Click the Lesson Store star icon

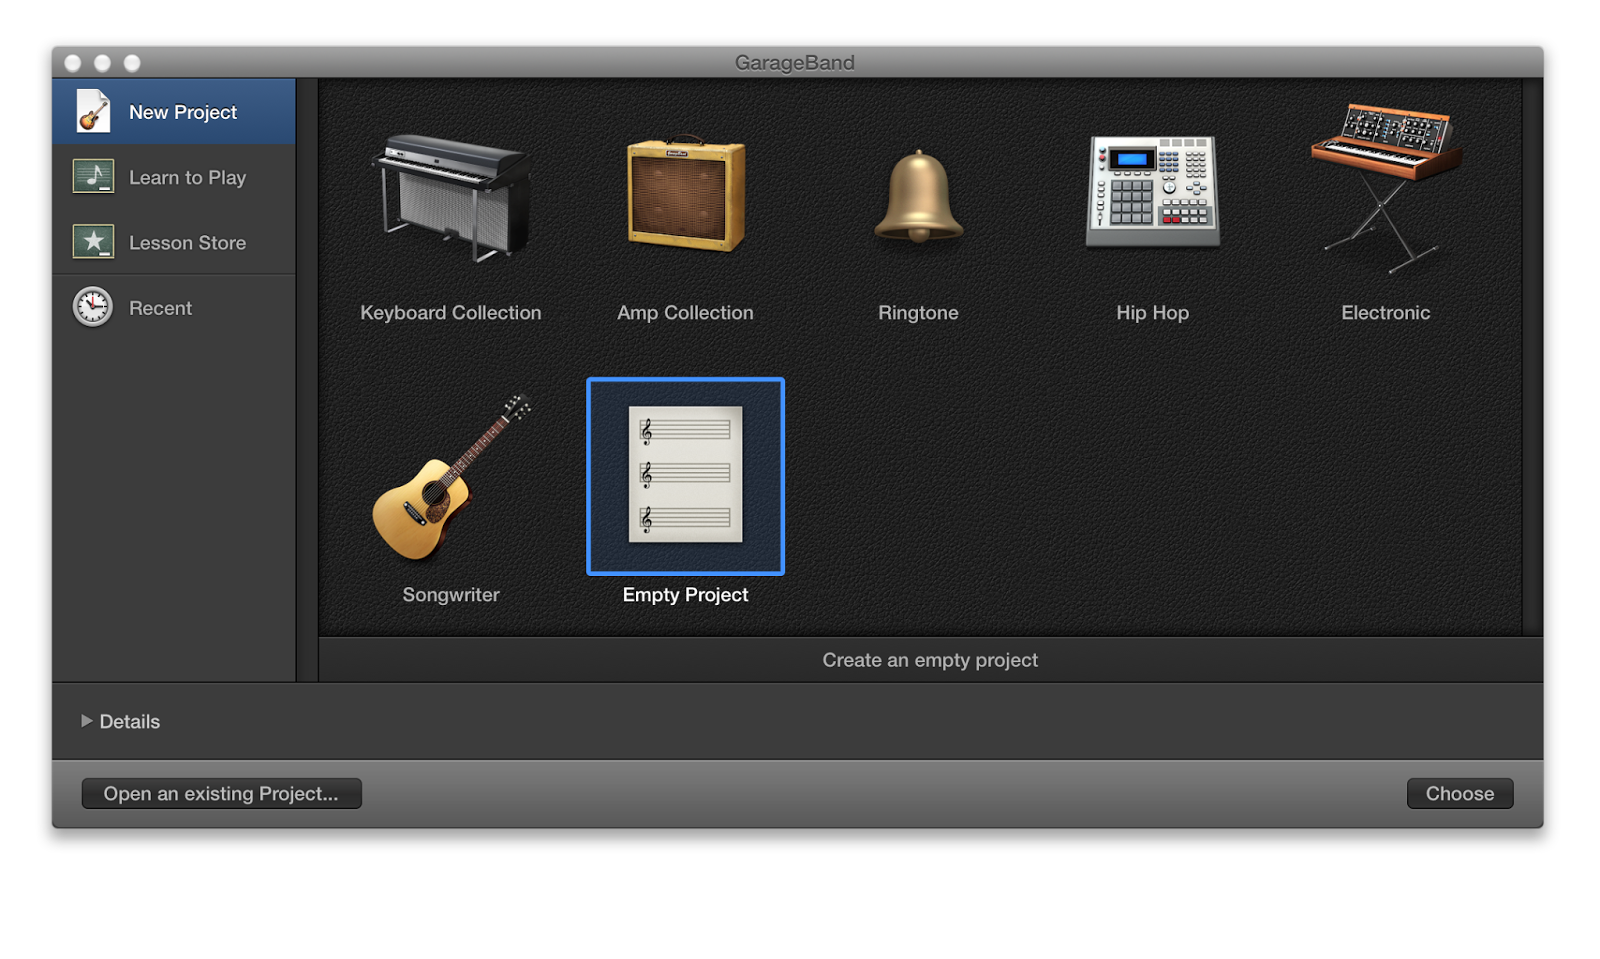[x=93, y=242]
